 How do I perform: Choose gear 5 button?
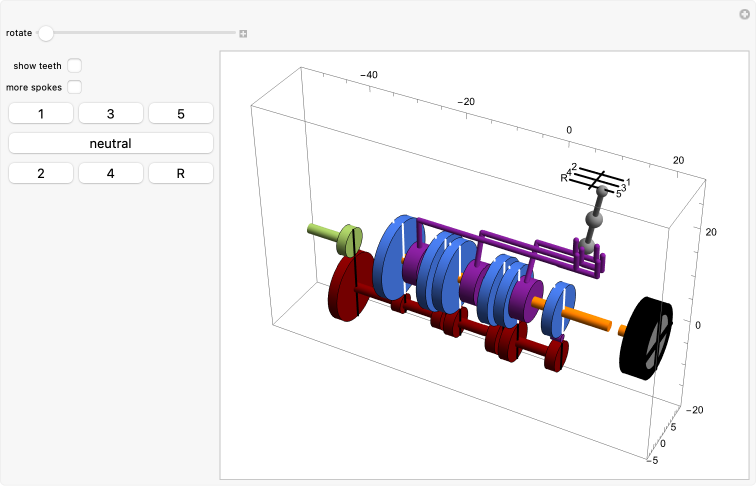tap(181, 114)
